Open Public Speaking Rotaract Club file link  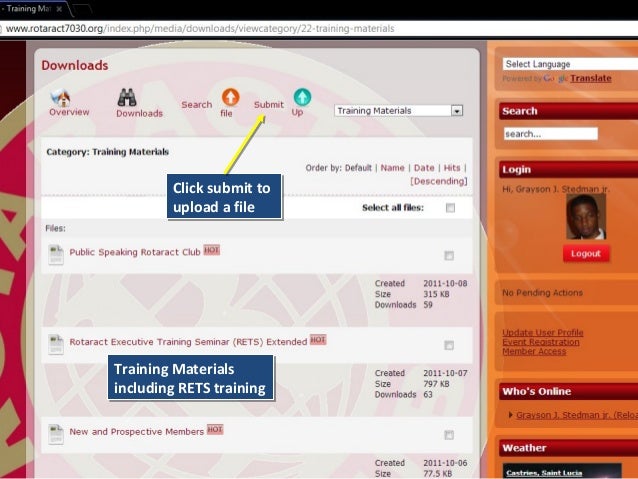(x=135, y=252)
